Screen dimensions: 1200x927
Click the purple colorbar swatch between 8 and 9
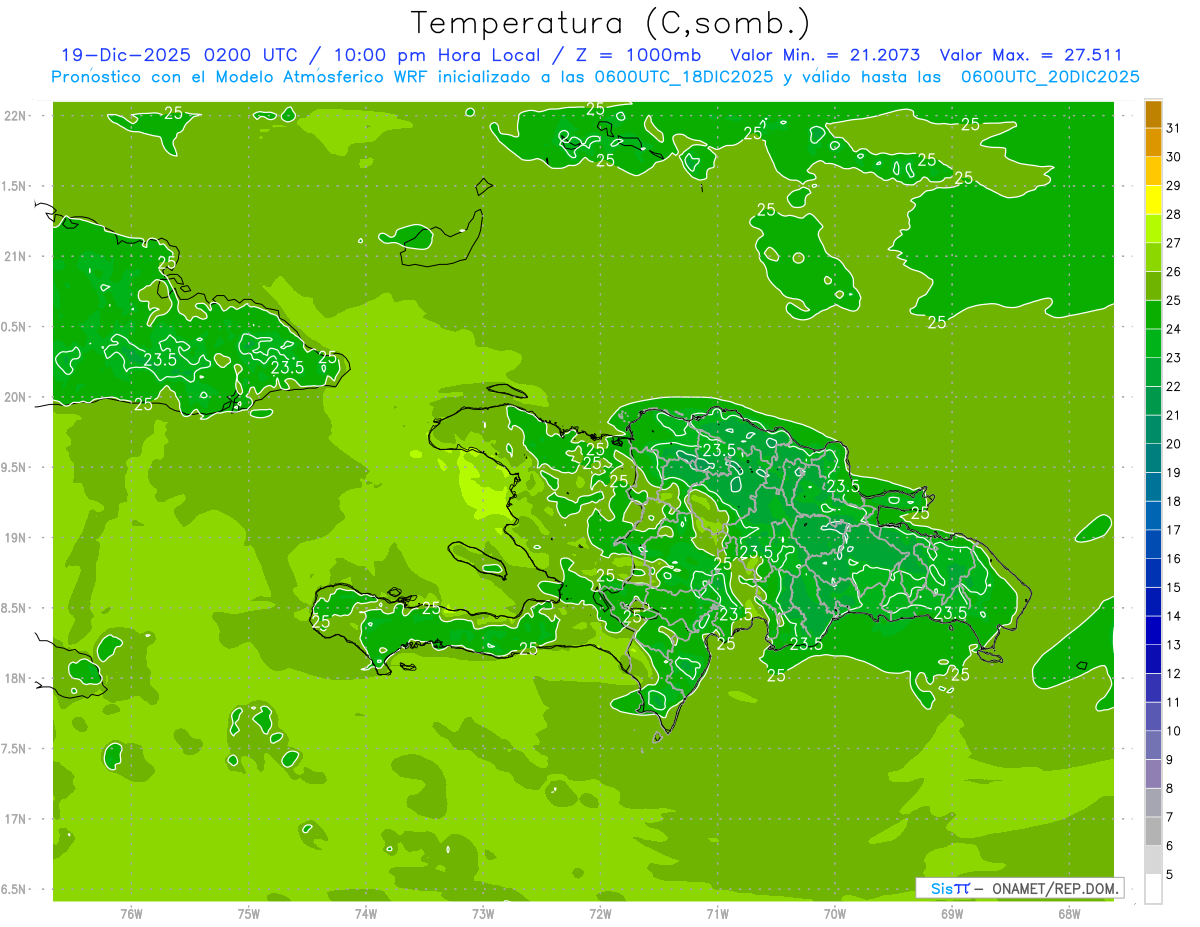pos(1153,774)
